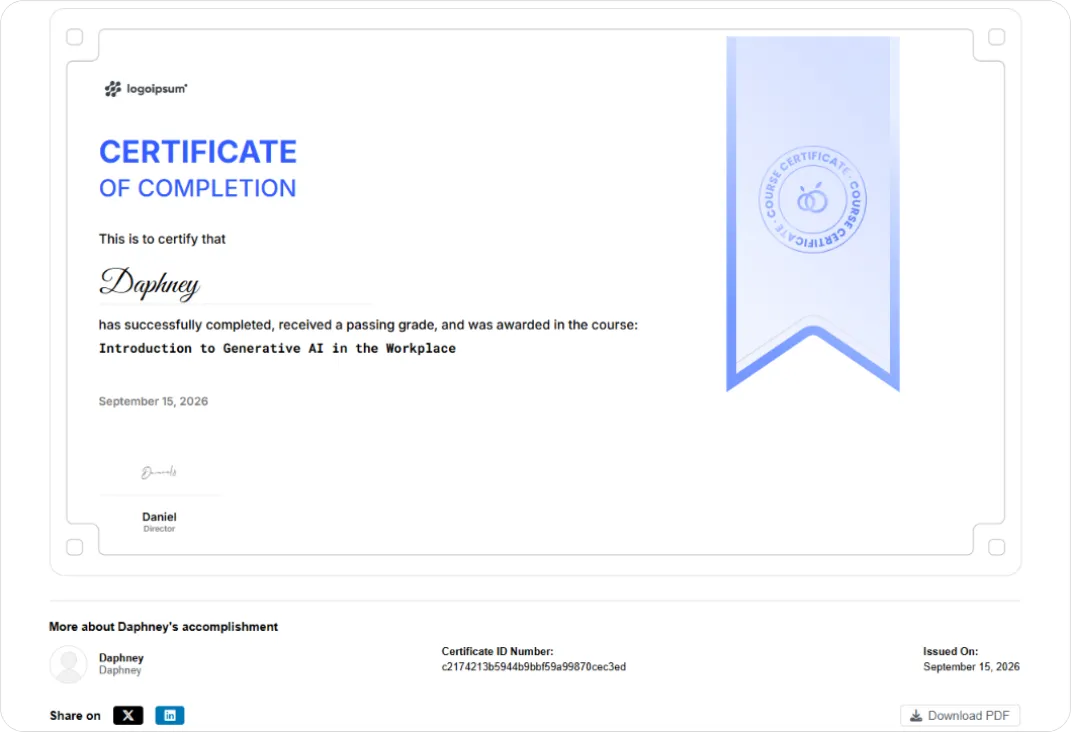The width and height of the screenshot is (1071, 732).
Task: Share certificate on LinkedIn
Action: pos(169,715)
